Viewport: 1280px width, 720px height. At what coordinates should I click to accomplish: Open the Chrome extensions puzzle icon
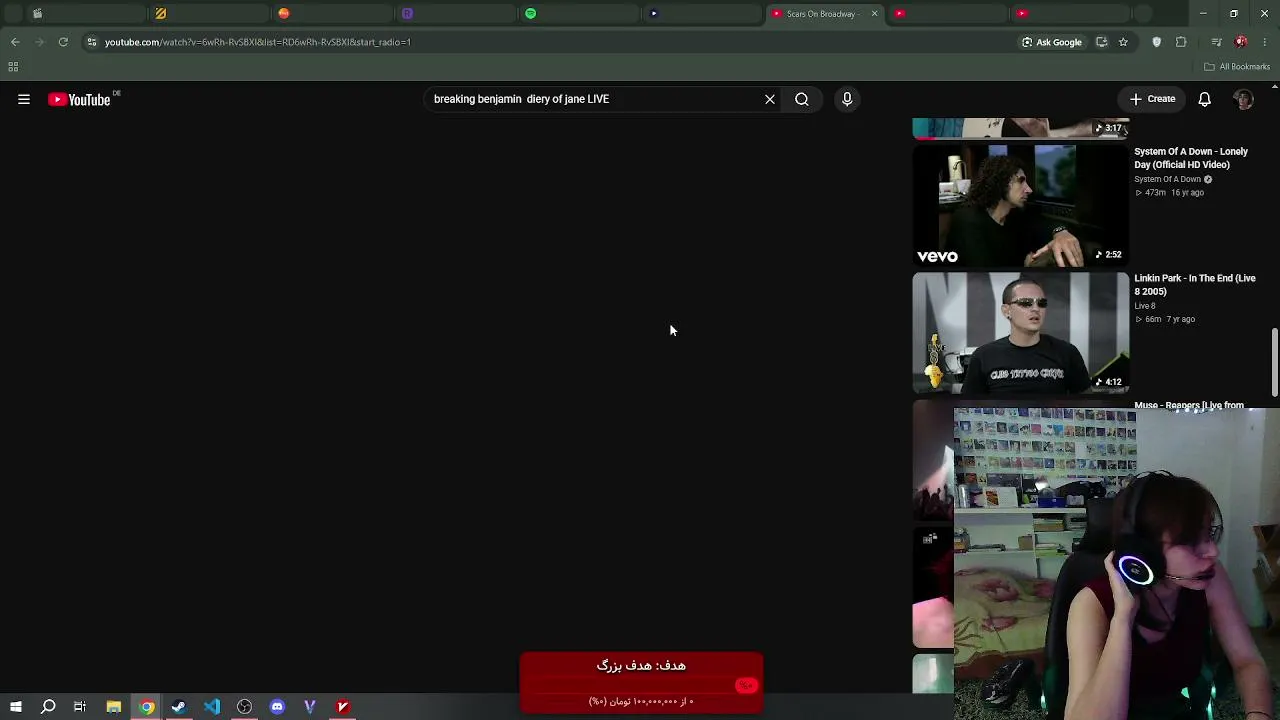click(1181, 42)
